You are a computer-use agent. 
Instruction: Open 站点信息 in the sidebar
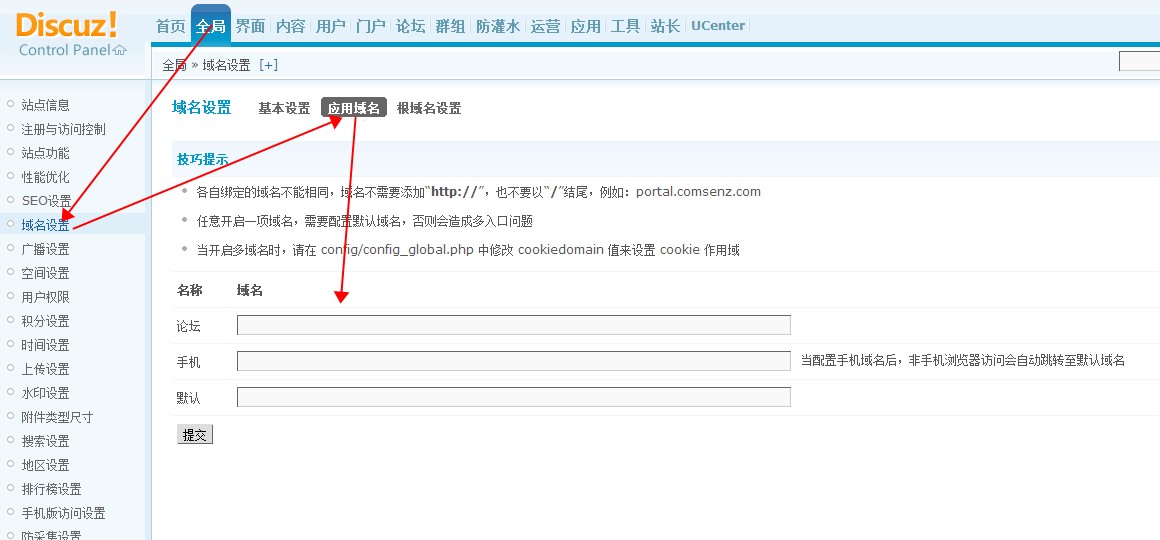[45, 105]
